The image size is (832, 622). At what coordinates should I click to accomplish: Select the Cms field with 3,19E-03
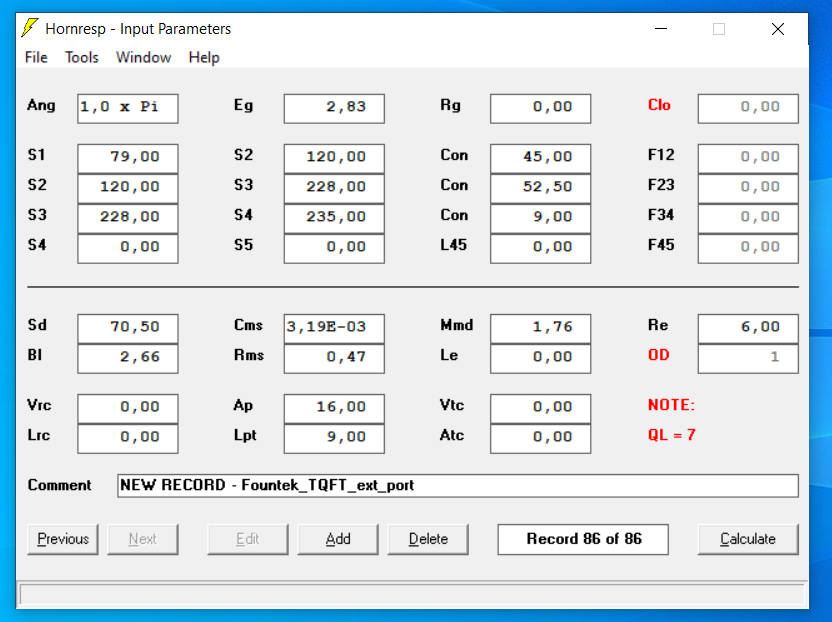pyautogui.click(x=334, y=329)
